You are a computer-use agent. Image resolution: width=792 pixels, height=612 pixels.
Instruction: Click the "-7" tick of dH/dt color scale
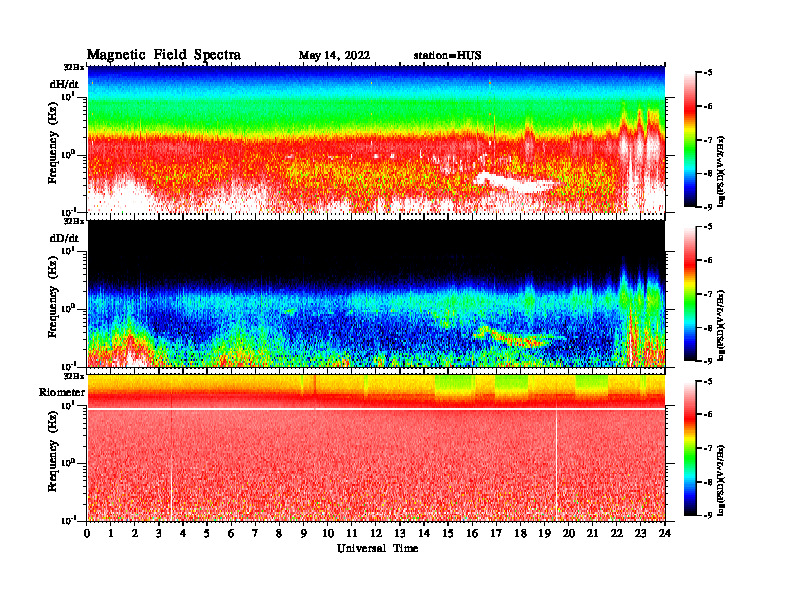click(708, 140)
